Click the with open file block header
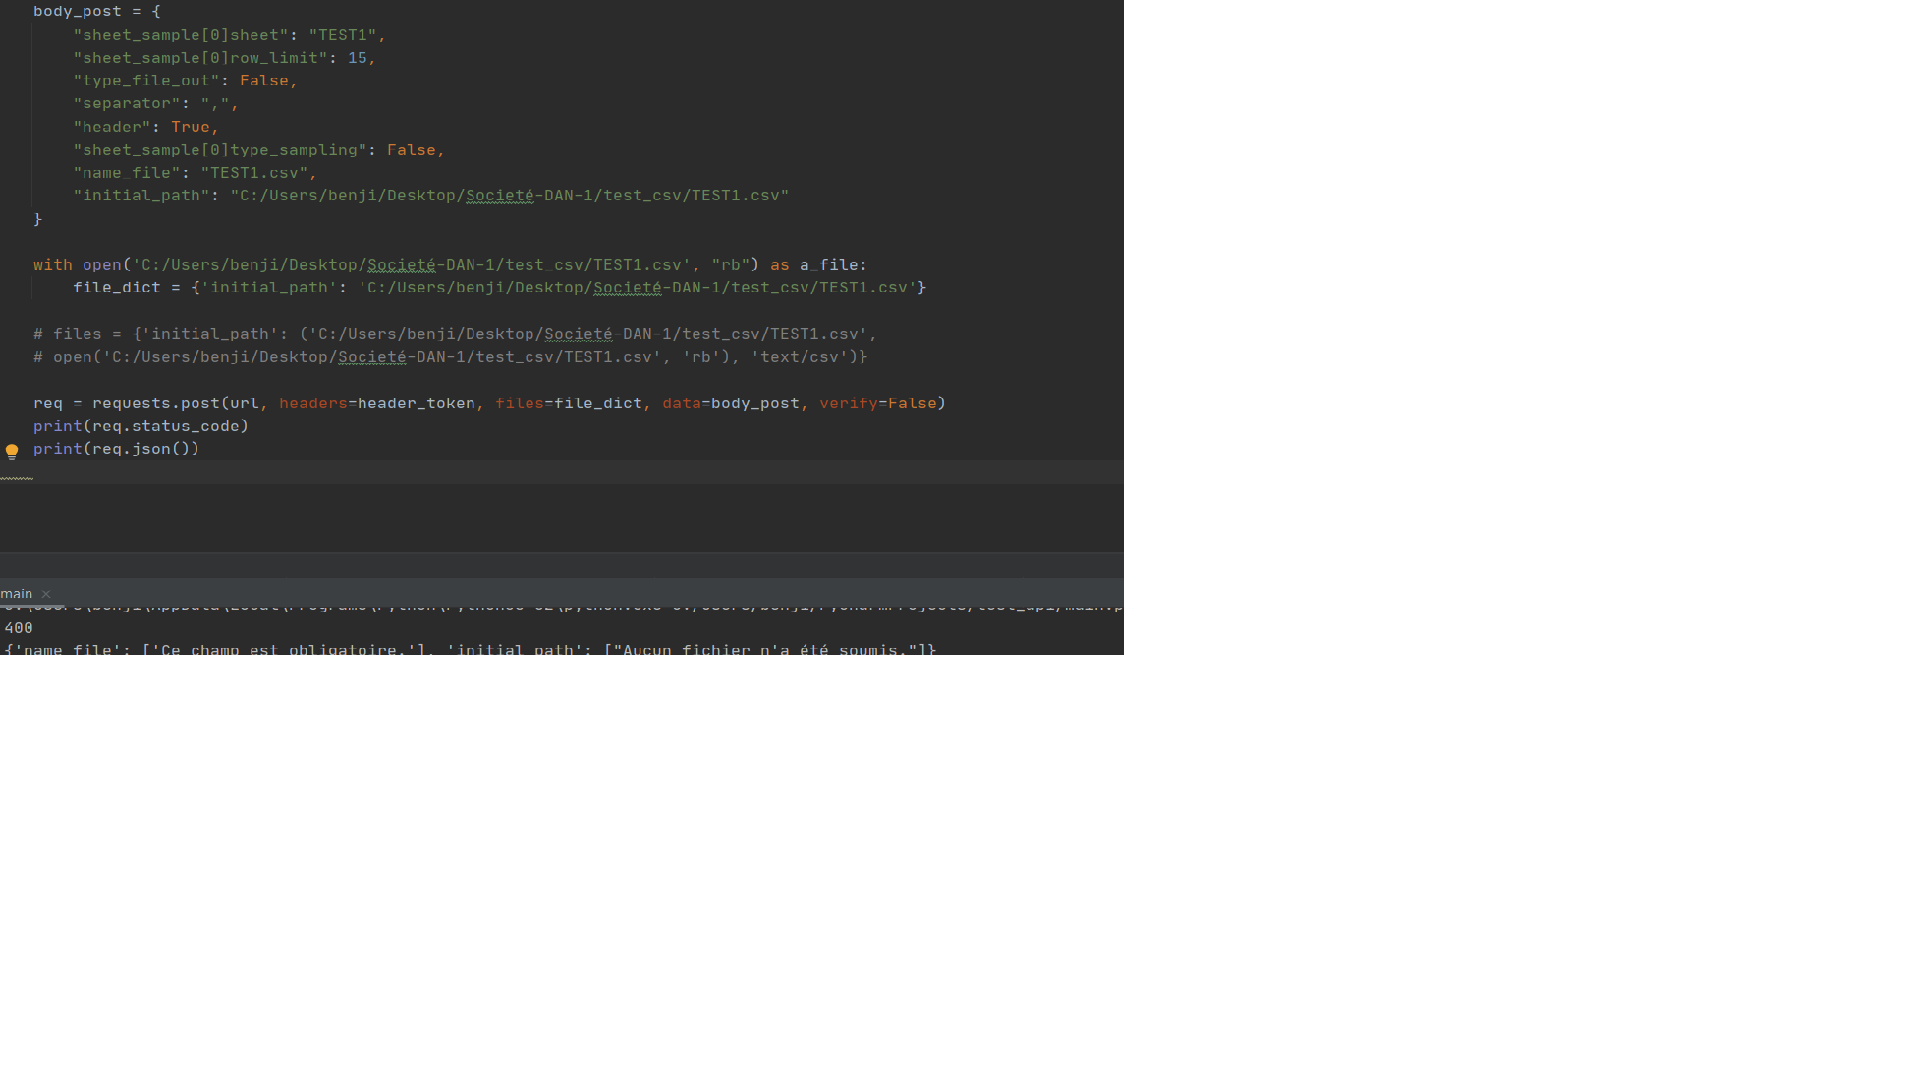1920x1080 pixels. pyautogui.click(x=448, y=265)
